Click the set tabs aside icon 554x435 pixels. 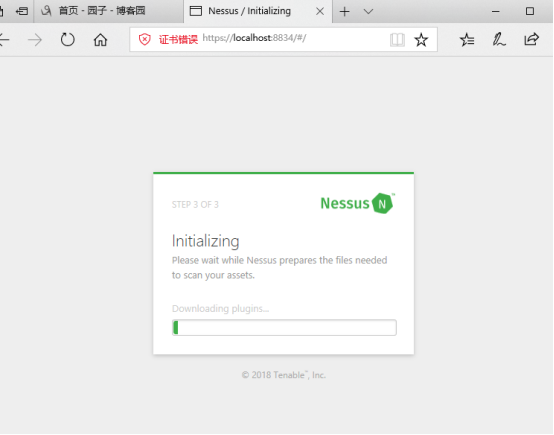[x=22, y=11]
